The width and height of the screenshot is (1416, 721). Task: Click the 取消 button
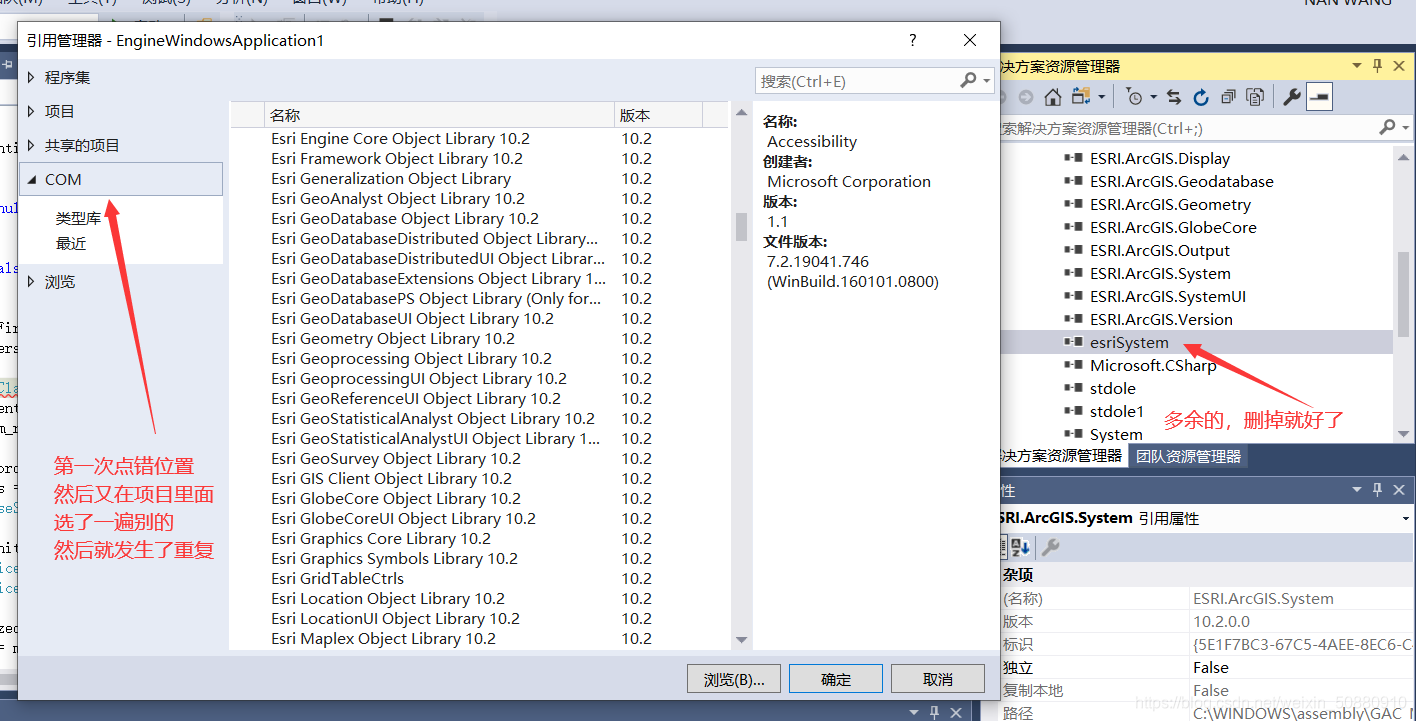click(x=938, y=679)
